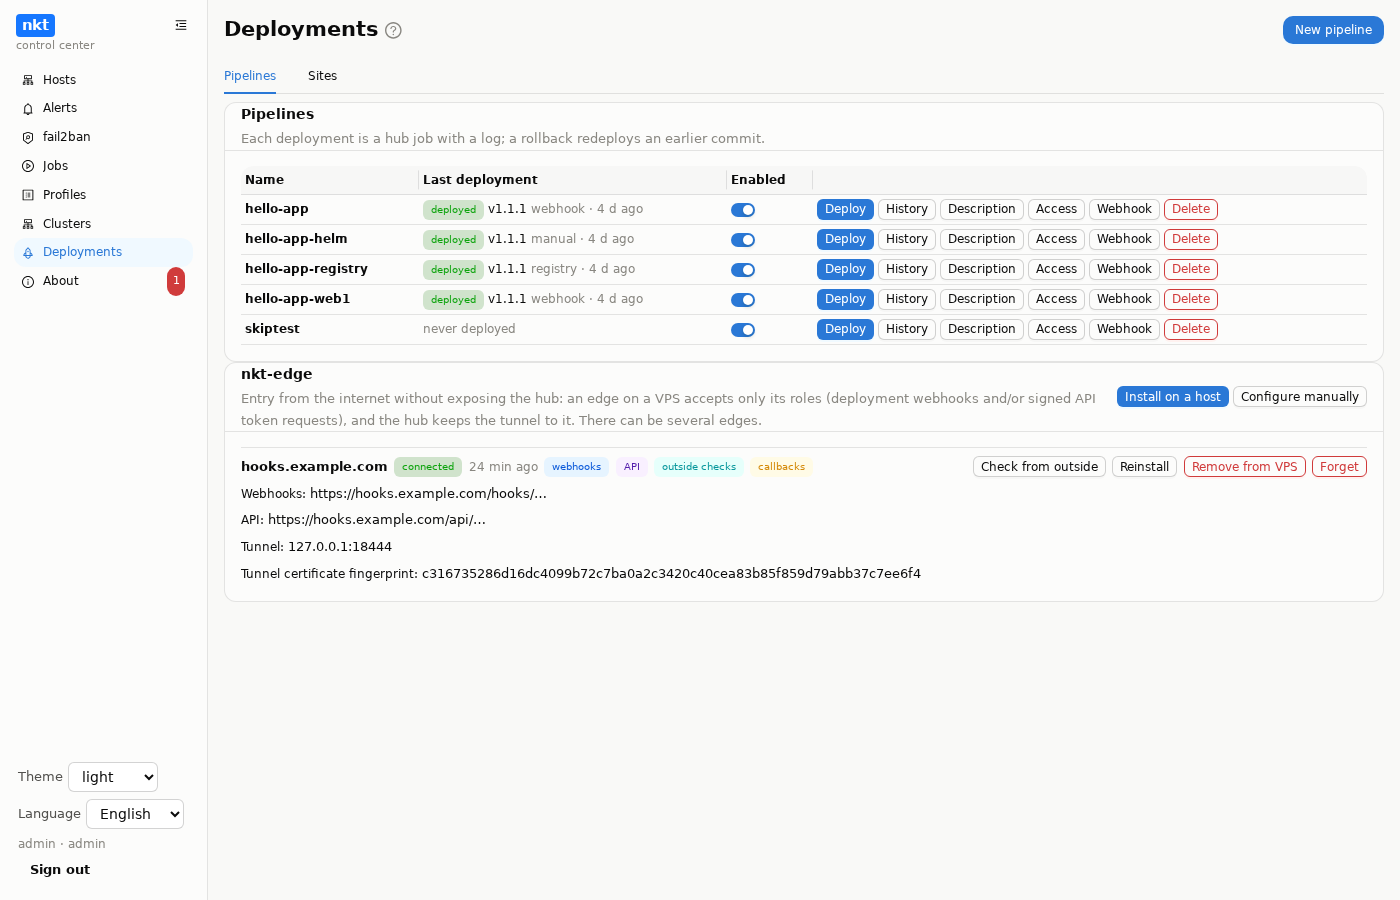1400x900 pixels.
Task: Toggle hello-app-web1 enabled switch
Action: [743, 300]
